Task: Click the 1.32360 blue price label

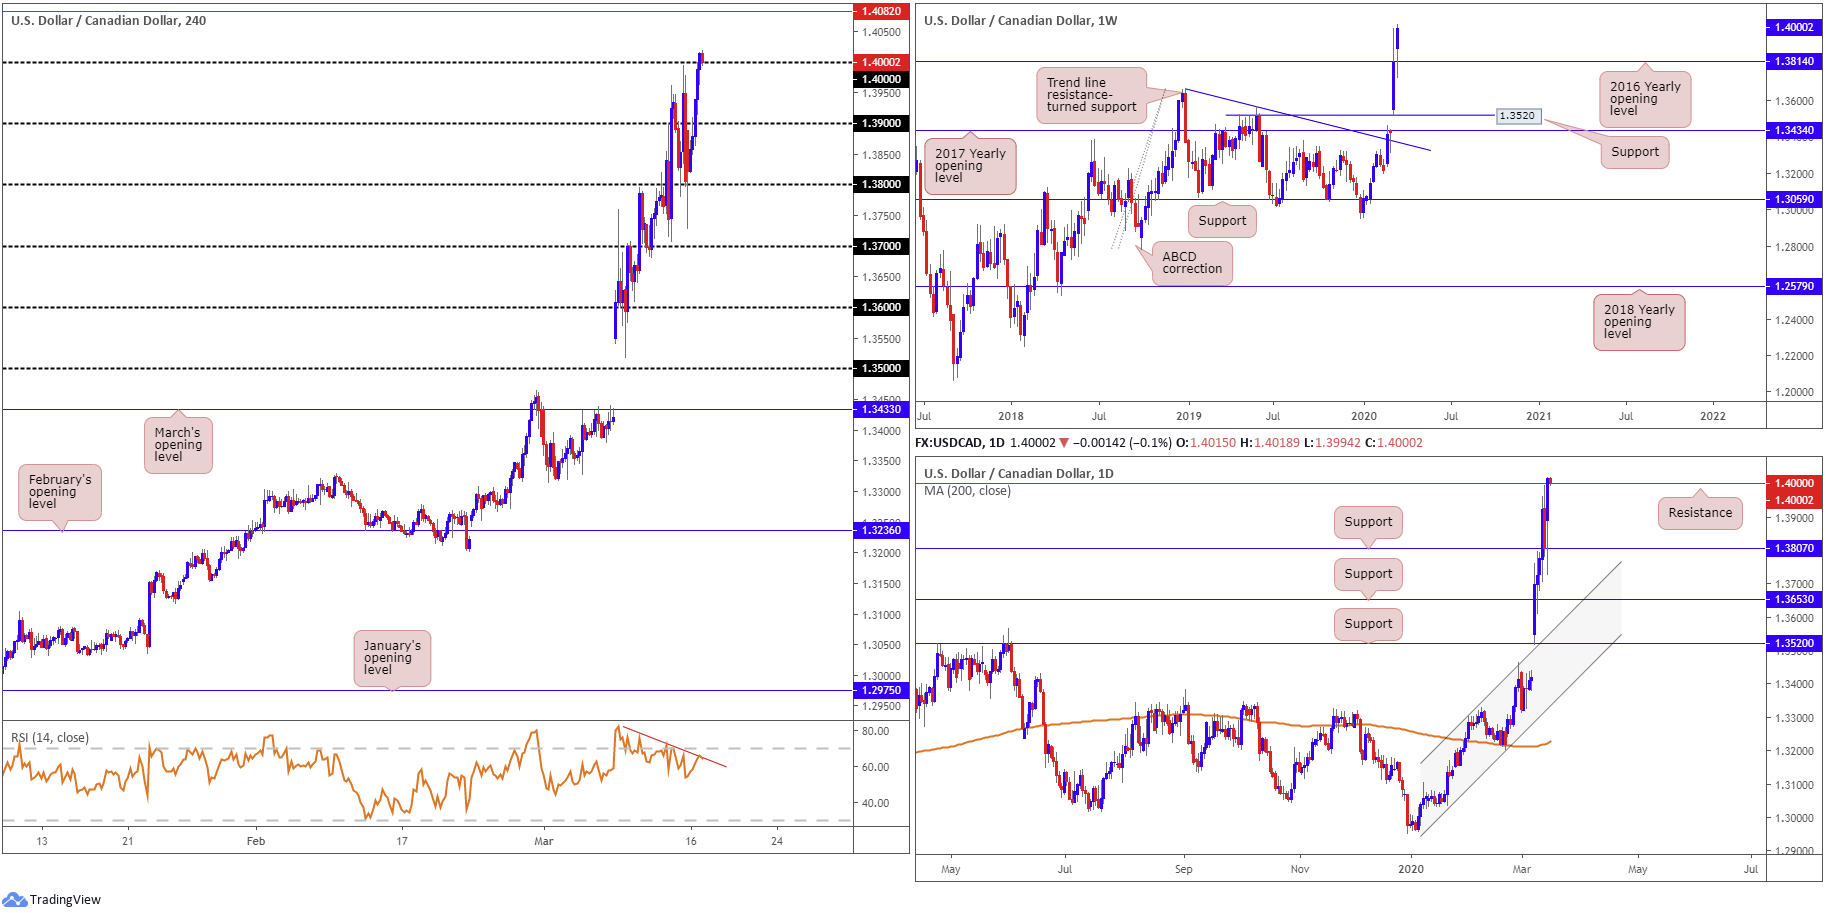Action: [881, 530]
